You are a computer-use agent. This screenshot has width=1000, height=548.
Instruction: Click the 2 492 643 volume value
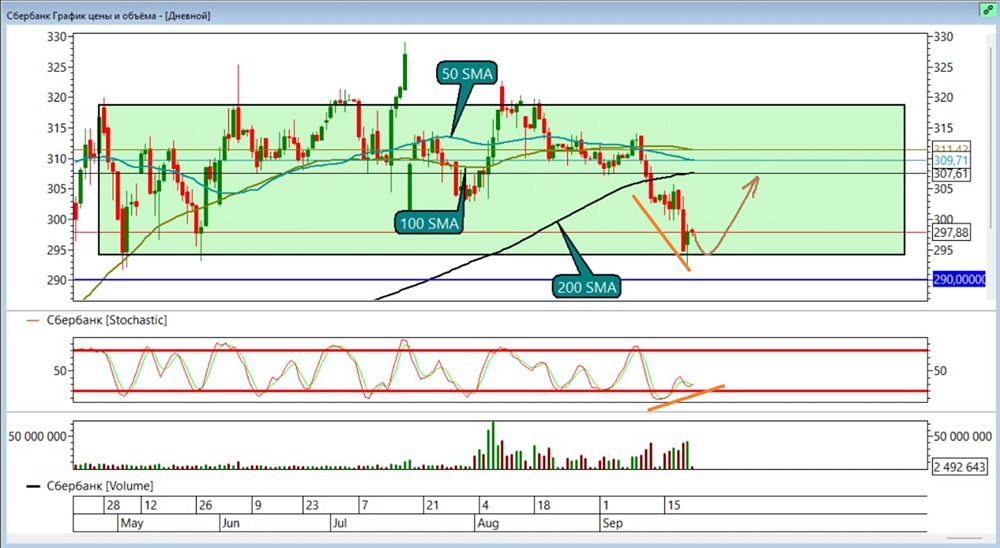pyautogui.click(x=960, y=467)
